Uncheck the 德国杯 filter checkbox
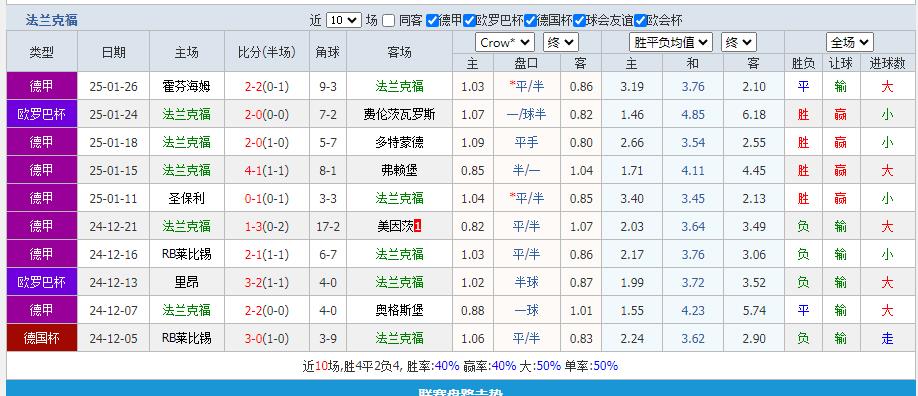 (530, 21)
